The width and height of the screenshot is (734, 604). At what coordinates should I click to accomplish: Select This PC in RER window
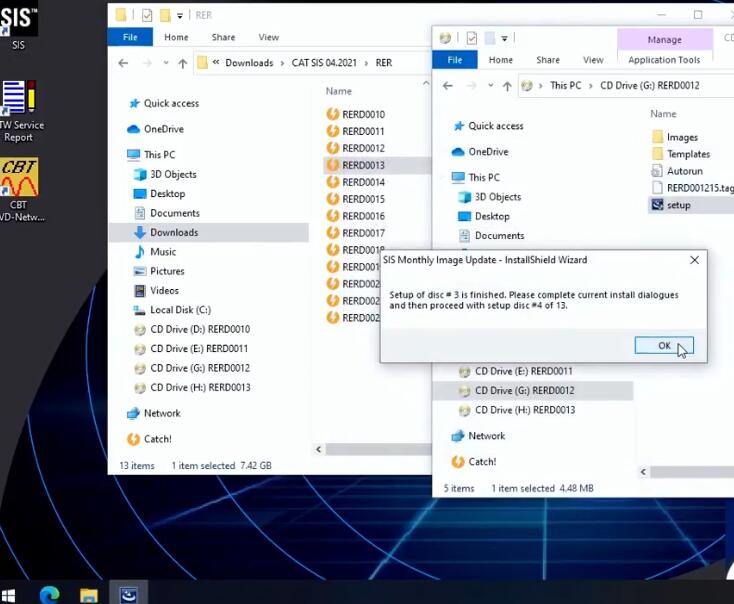pos(159,155)
